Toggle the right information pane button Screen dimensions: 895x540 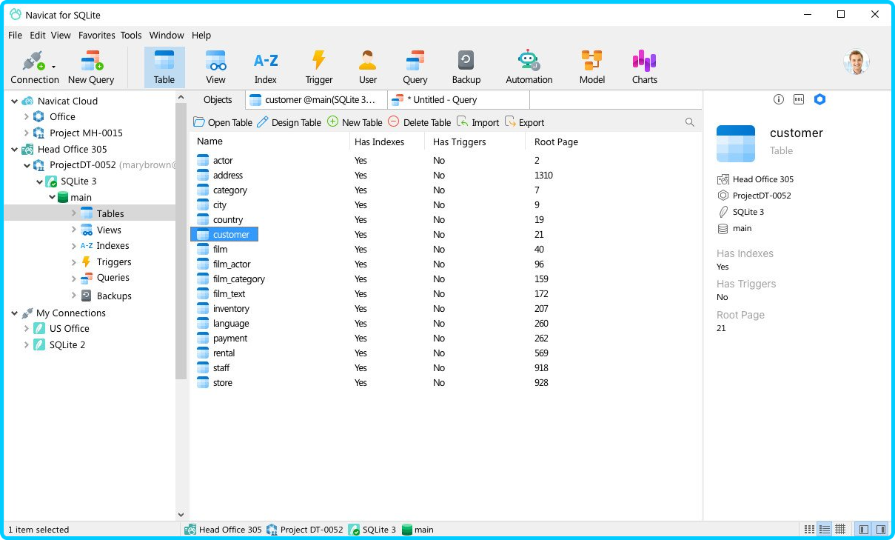[x=880, y=529]
